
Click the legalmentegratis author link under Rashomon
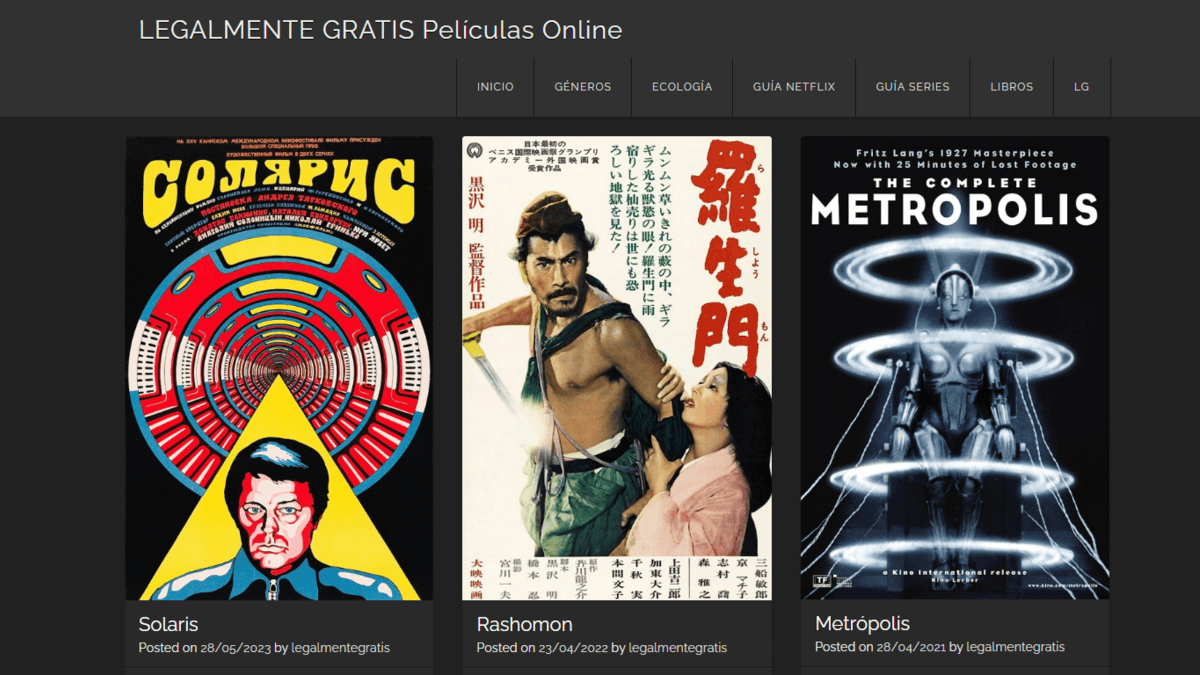click(678, 648)
